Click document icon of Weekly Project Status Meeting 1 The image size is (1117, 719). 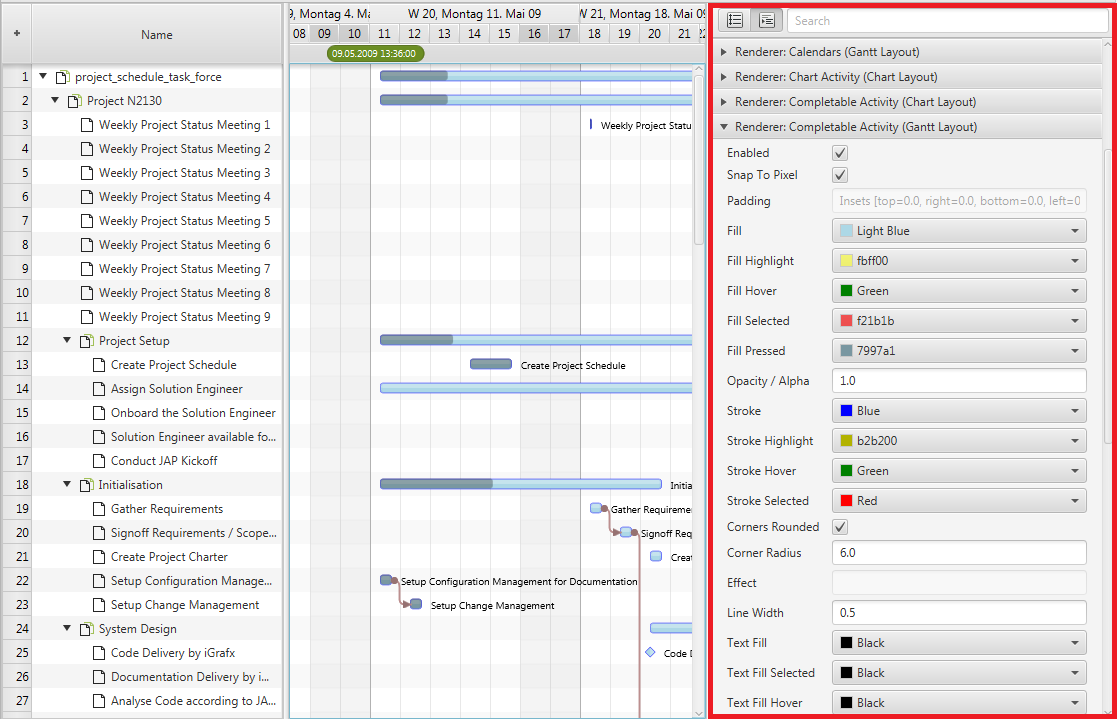coord(87,125)
